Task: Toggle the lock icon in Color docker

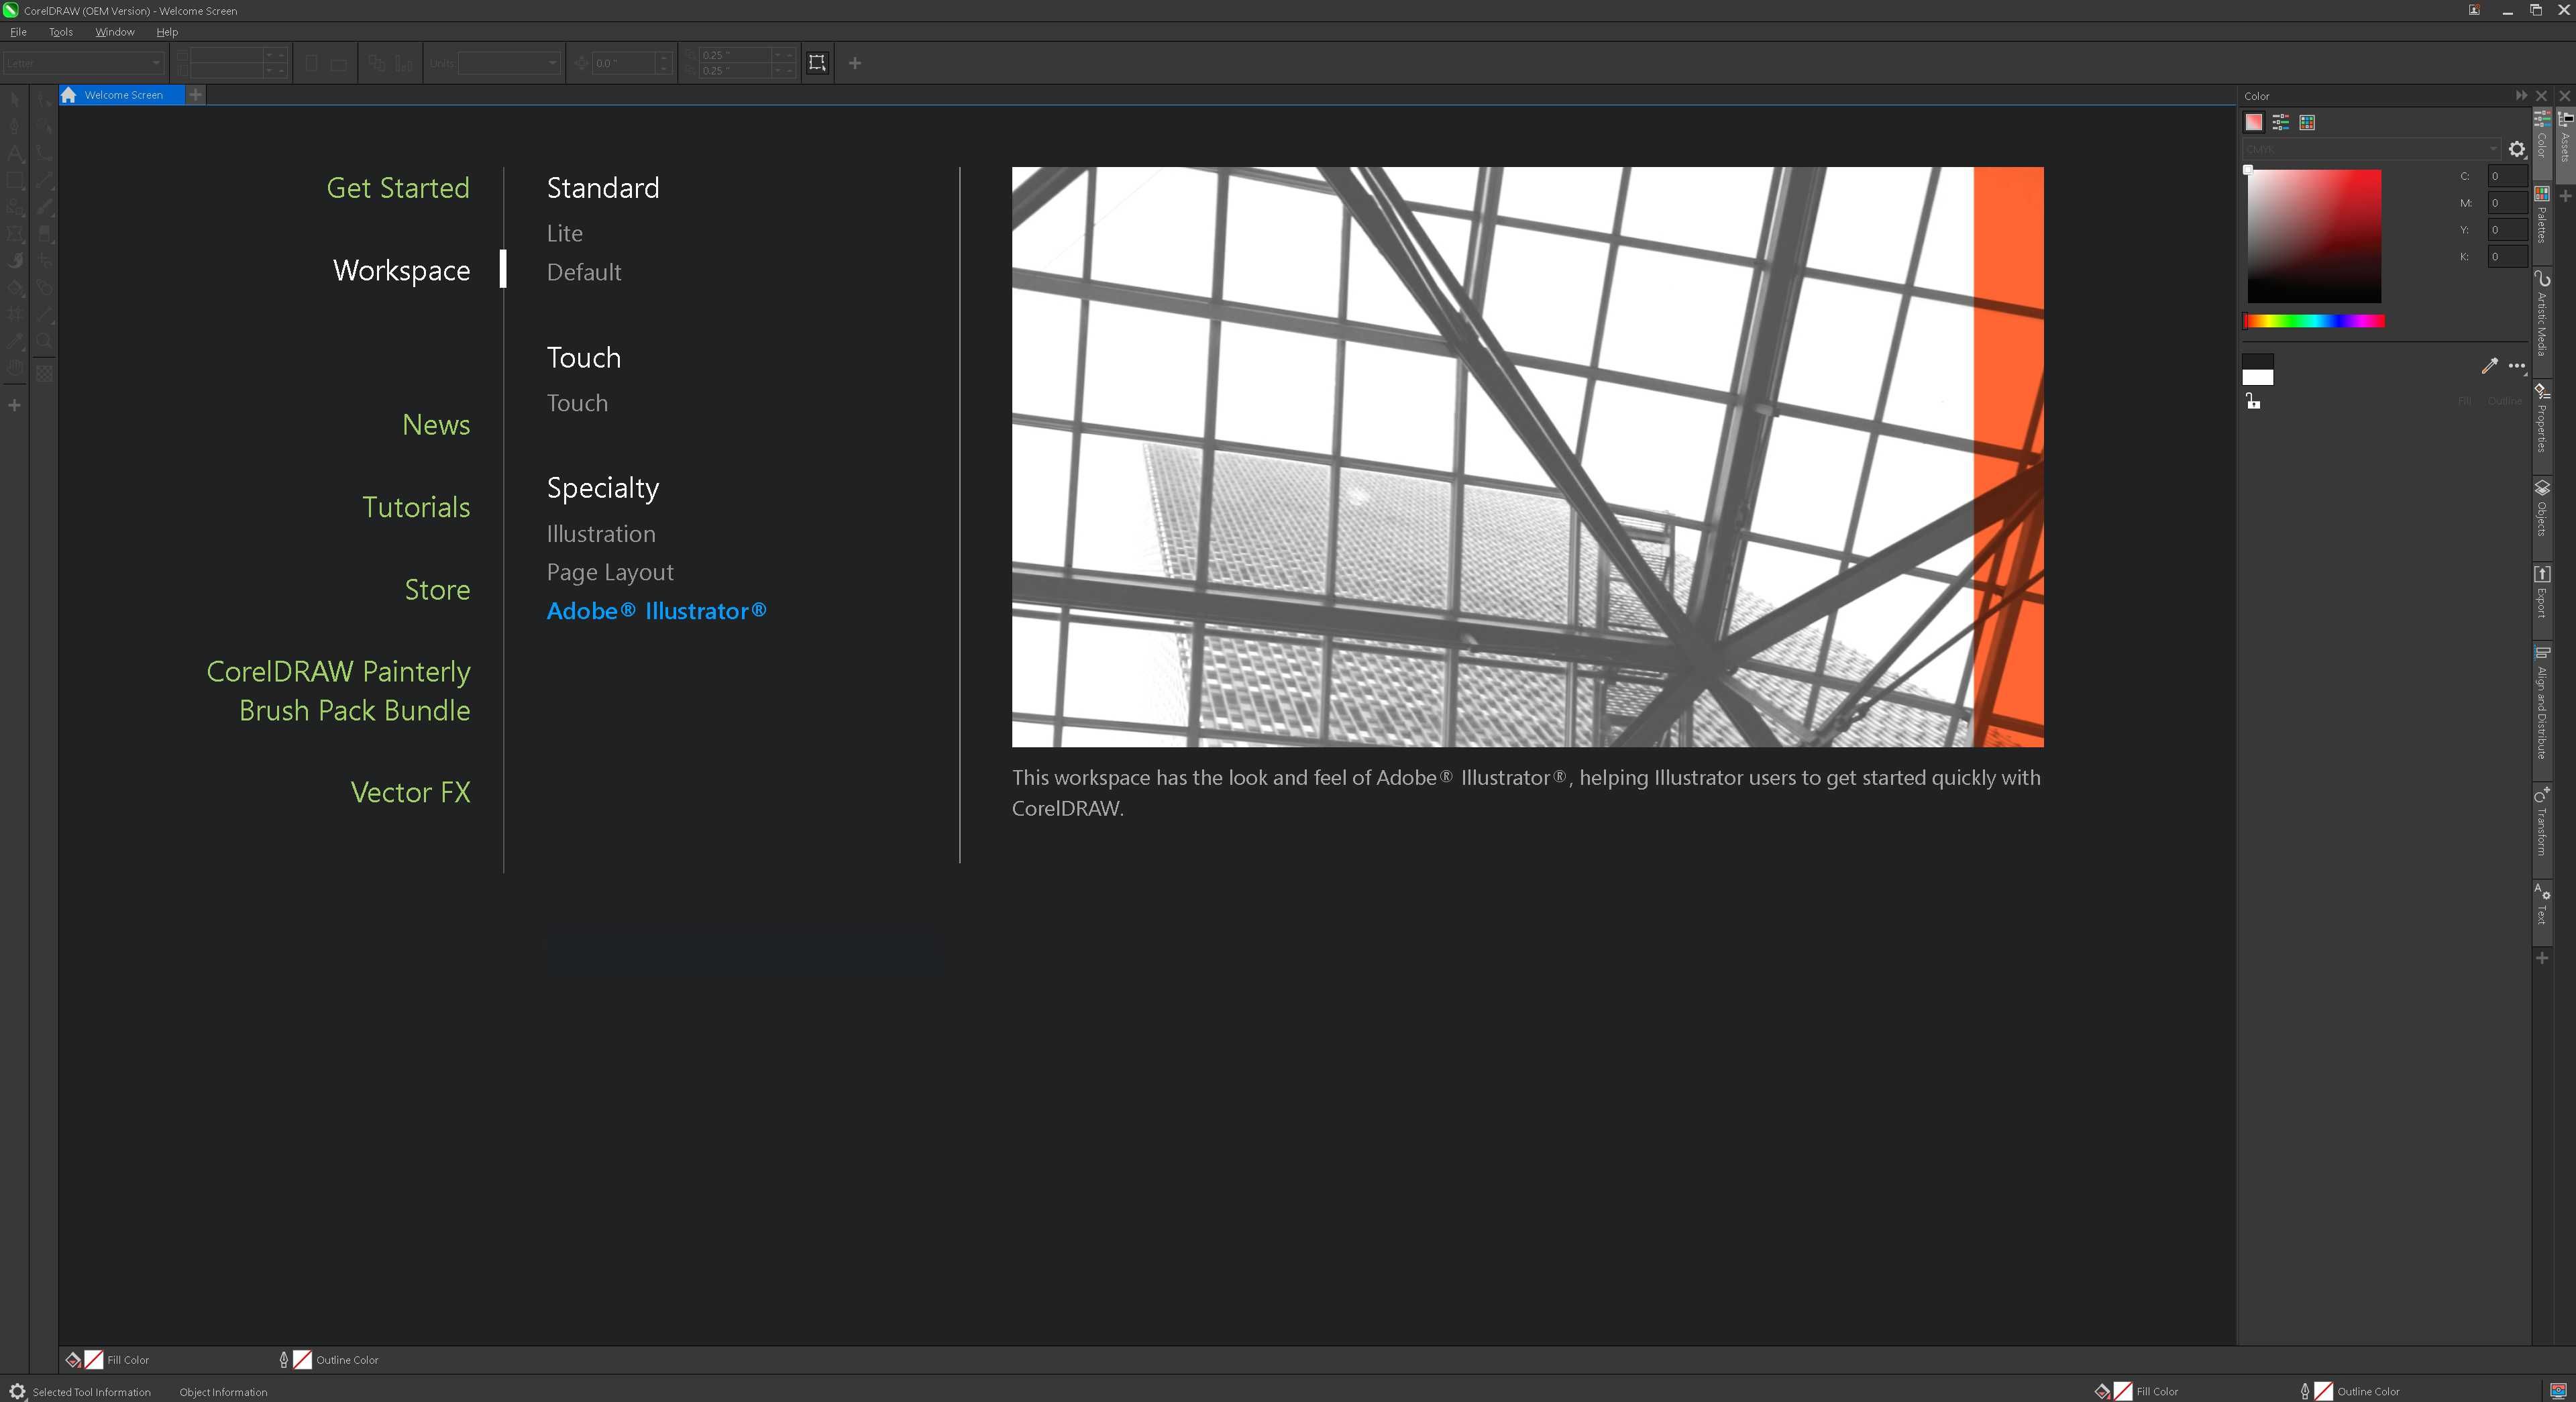Action: (x=2252, y=402)
